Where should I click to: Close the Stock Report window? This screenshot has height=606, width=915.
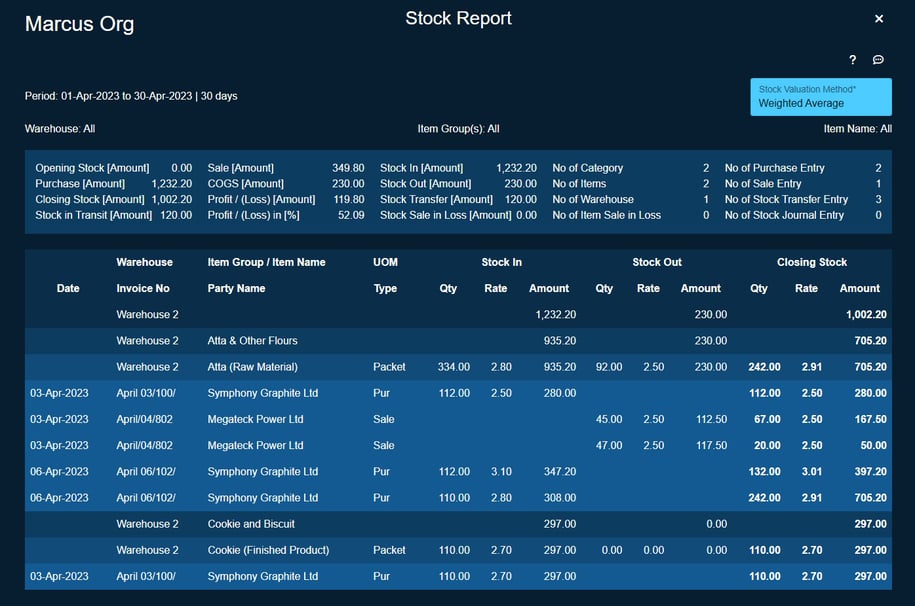(x=879, y=19)
